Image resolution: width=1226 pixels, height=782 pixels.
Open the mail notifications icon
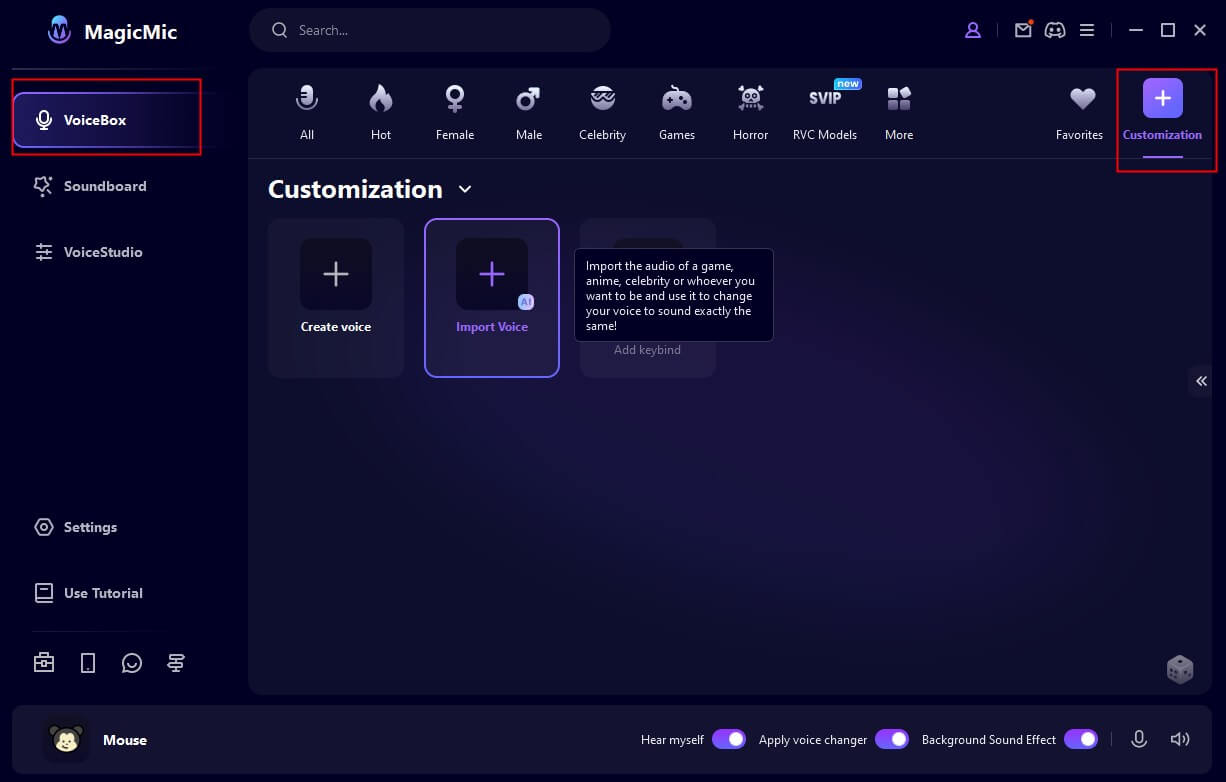point(1022,30)
